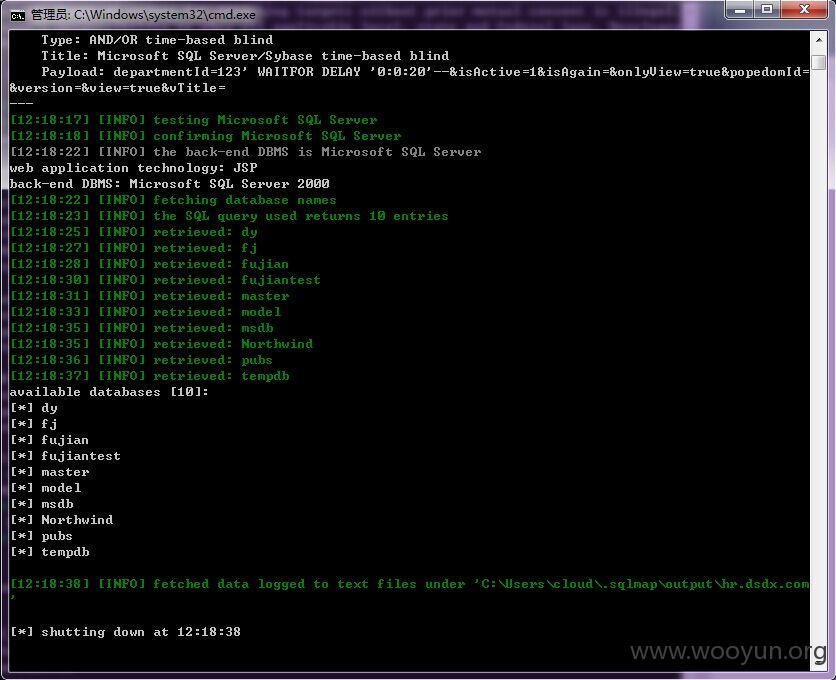Click log line 'retrieved: fujian'

pos(149,264)
